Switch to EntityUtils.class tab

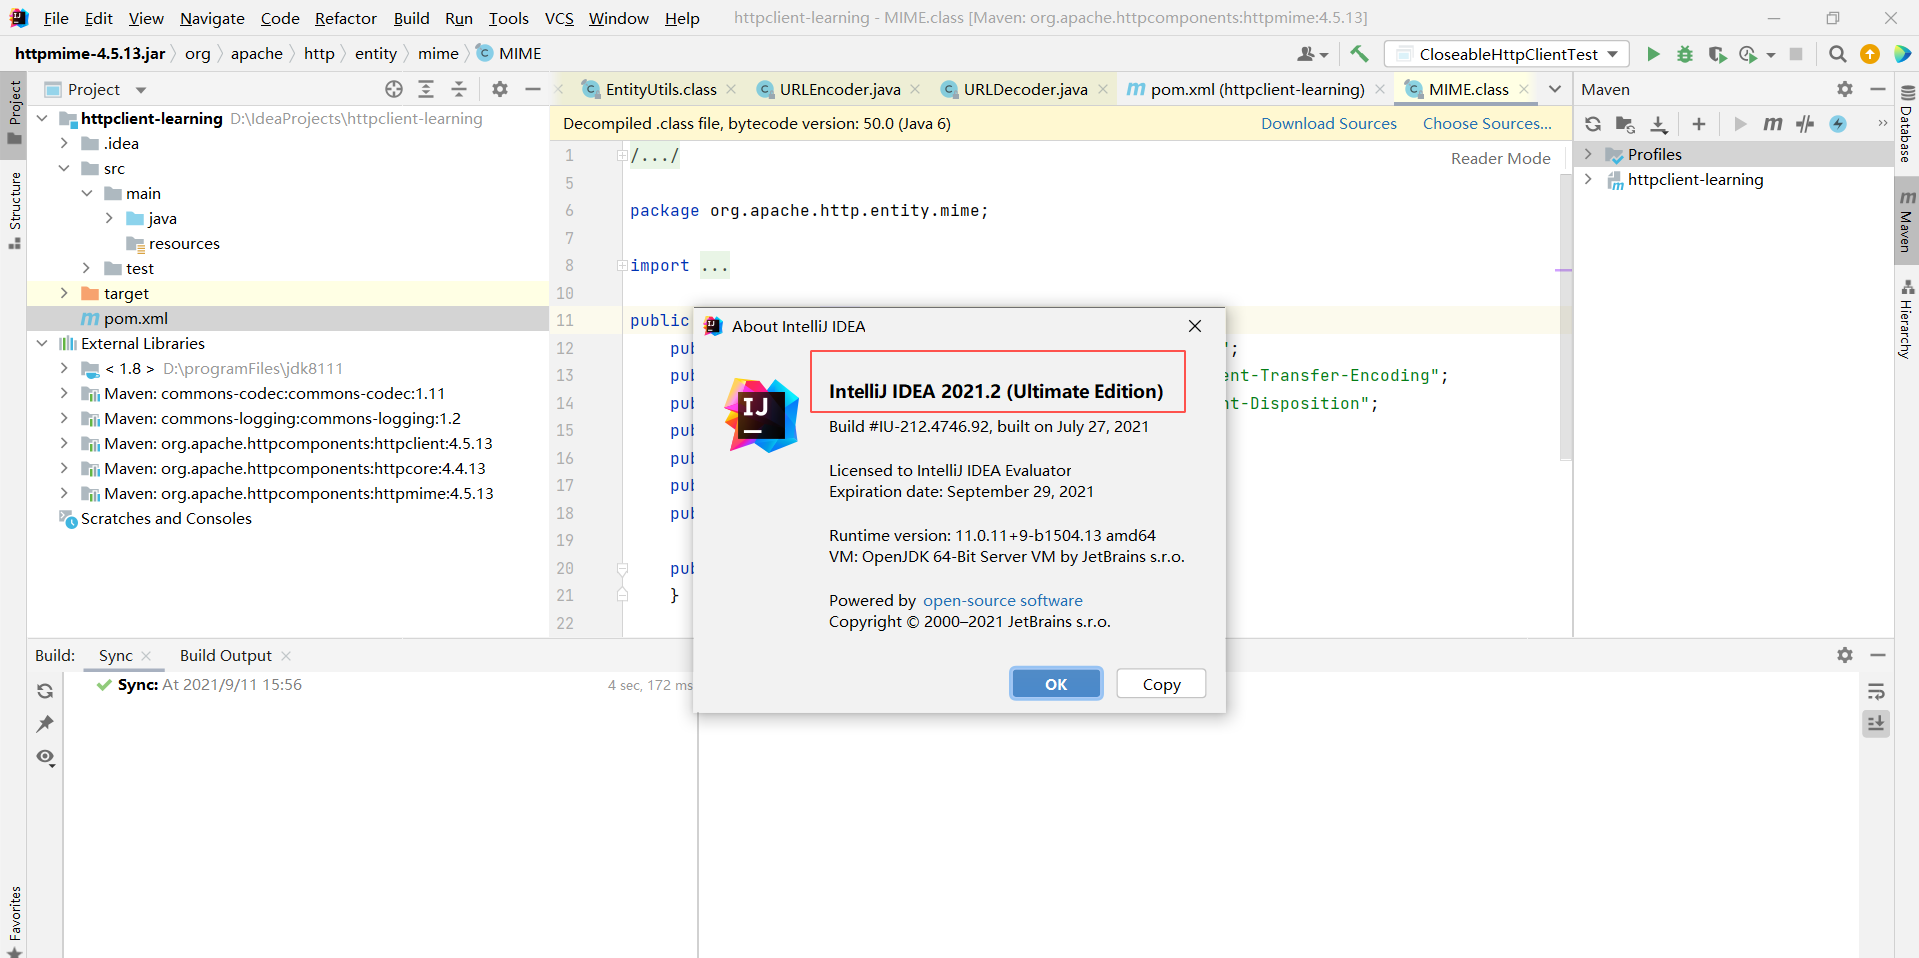click(660, 89)
